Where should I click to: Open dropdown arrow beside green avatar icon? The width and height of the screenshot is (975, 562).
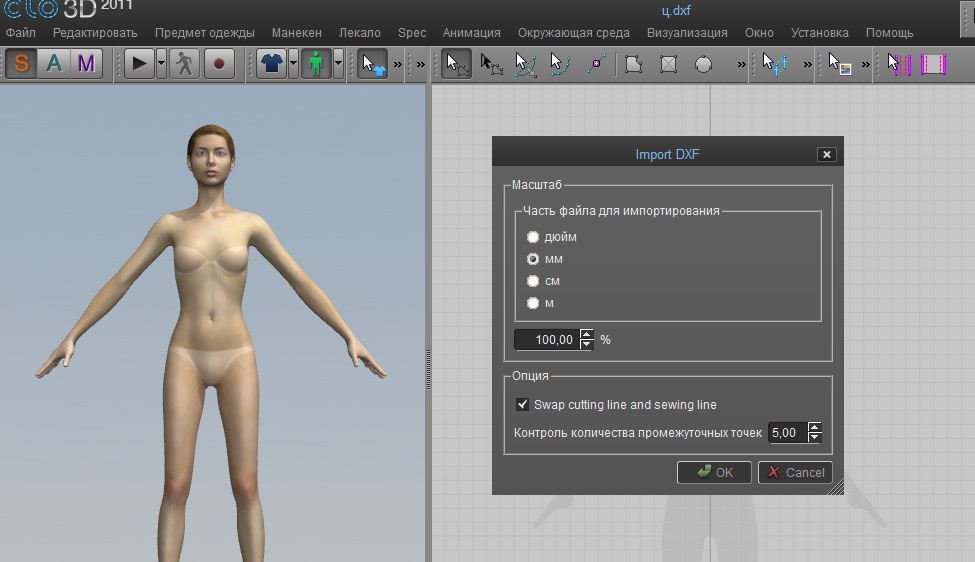[x=338, y=64]
